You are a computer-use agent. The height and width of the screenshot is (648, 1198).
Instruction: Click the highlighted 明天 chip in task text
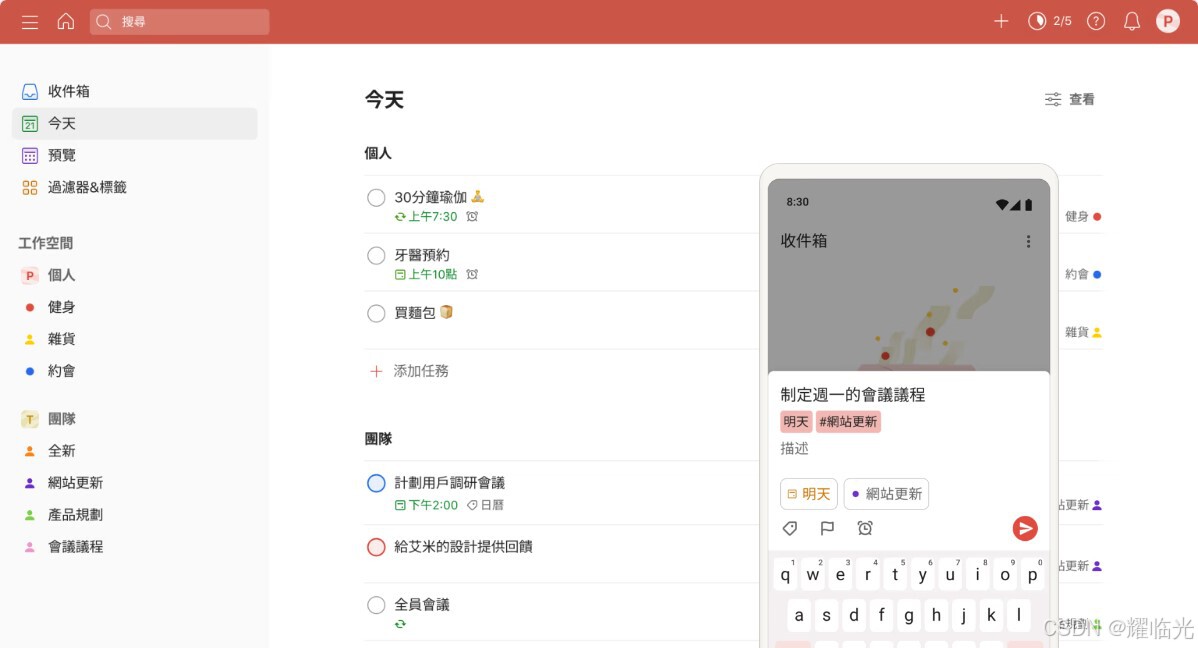coord(795,422)
